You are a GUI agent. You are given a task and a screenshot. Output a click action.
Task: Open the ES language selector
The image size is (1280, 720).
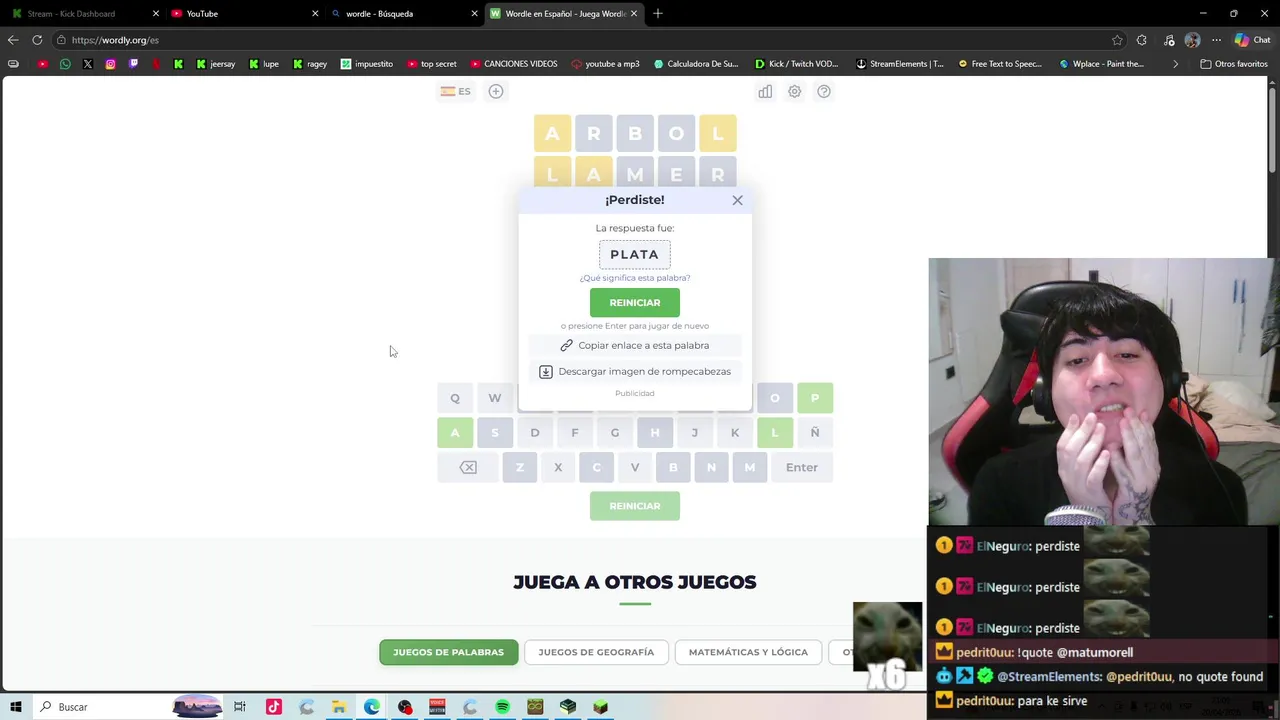coord(455,91)
